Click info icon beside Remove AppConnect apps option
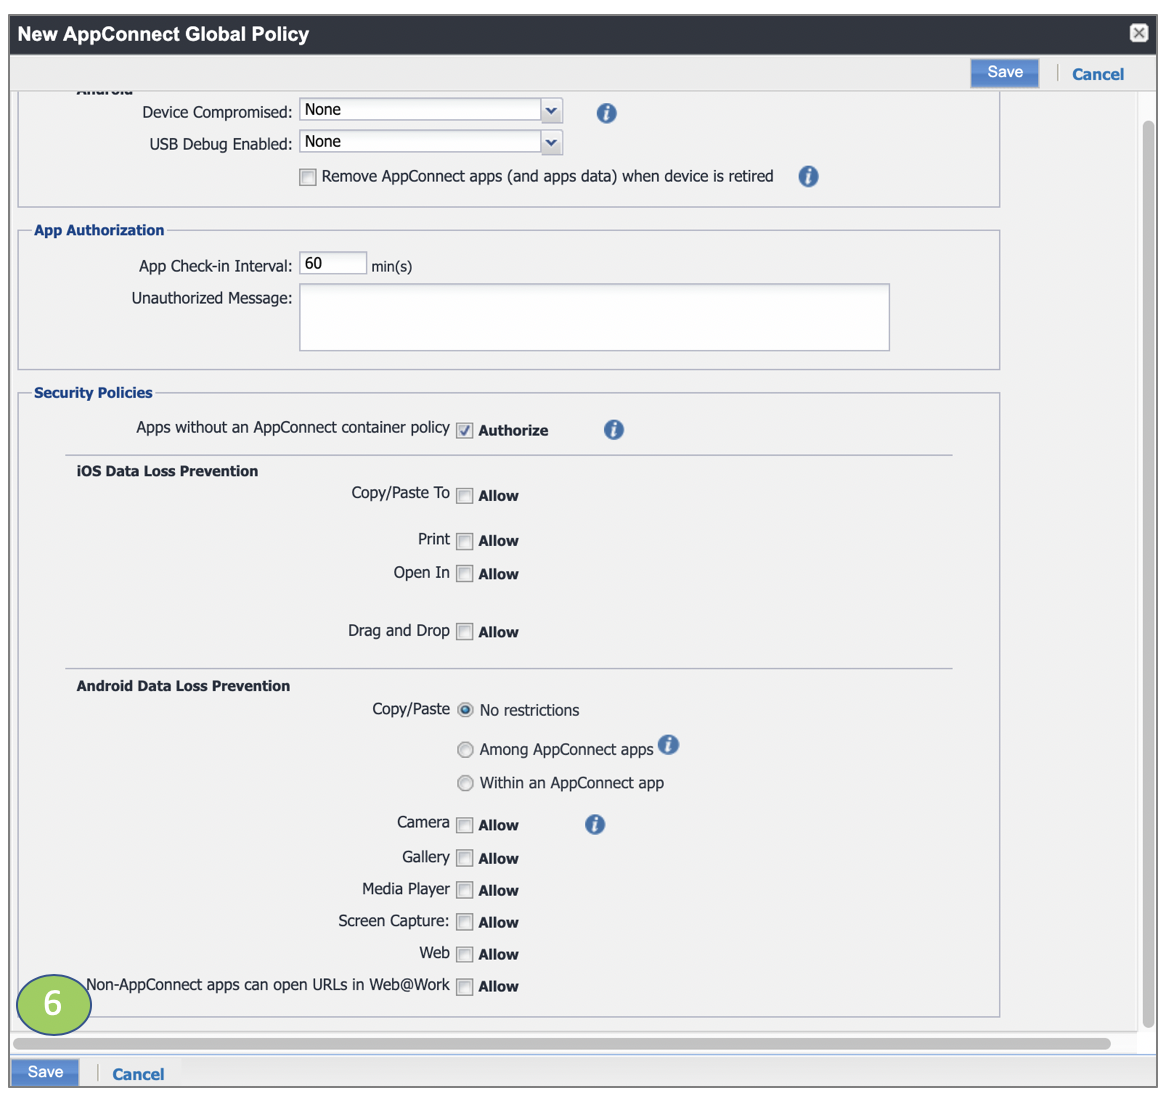Image resolution: width=1172 pixels, height=1100 pixels. [x=808, y=177]
